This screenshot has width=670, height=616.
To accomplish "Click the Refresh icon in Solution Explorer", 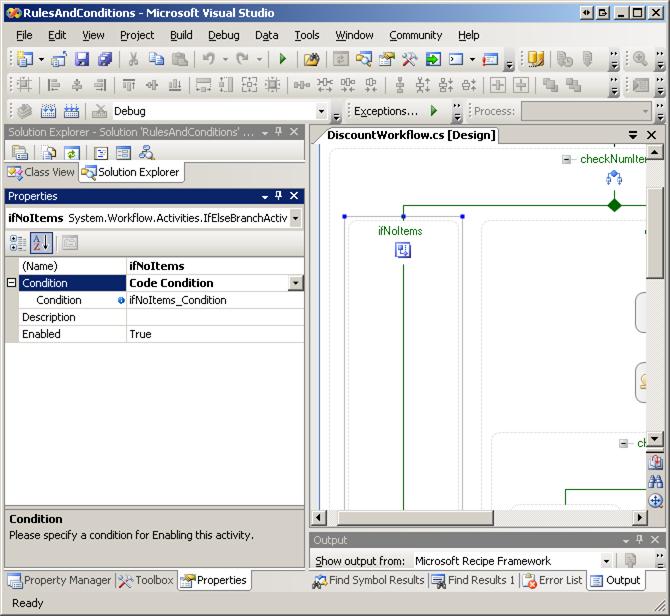I will (x=71, y=153).
